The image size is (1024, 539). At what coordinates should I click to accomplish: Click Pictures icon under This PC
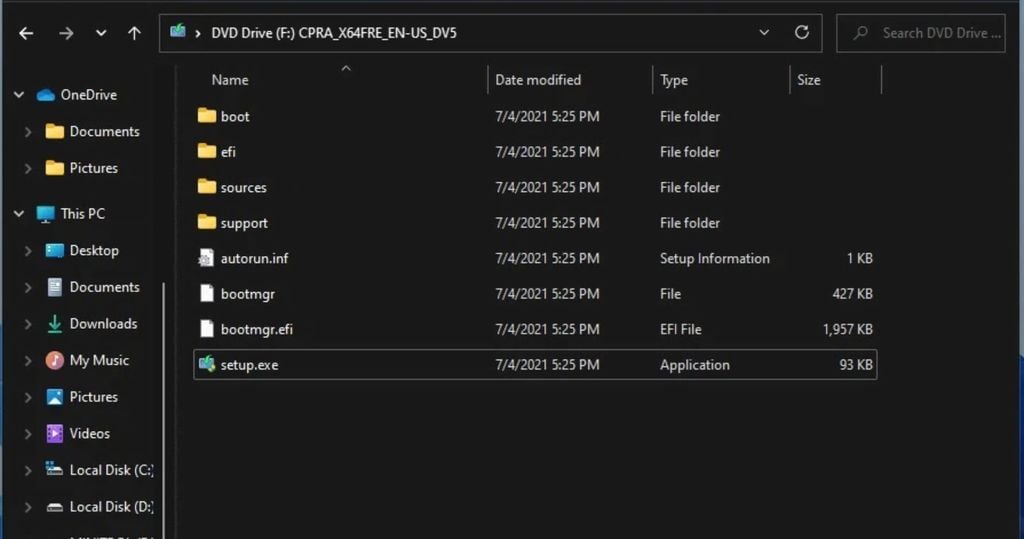[55, 397]
